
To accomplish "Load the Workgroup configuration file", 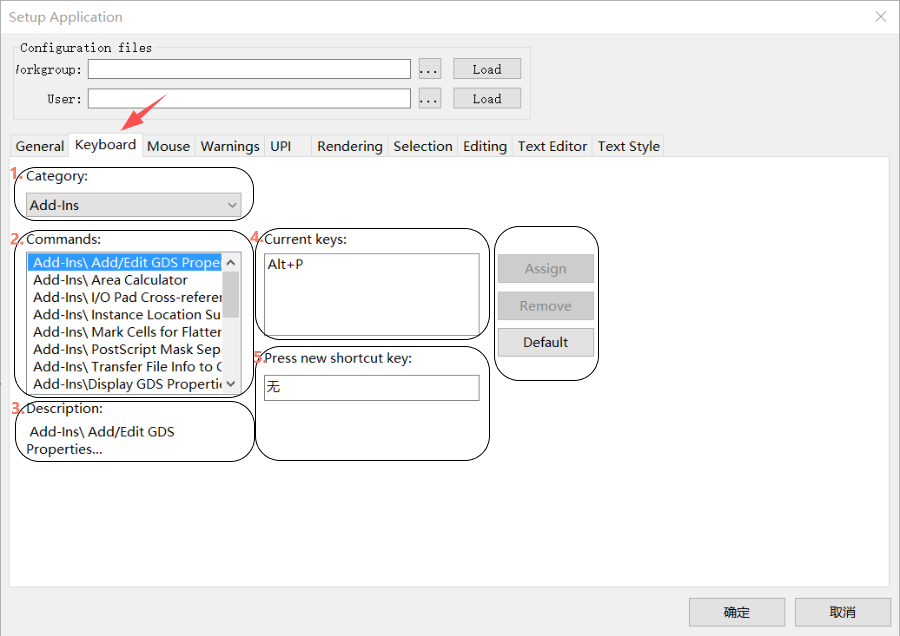I will [487, 69].
